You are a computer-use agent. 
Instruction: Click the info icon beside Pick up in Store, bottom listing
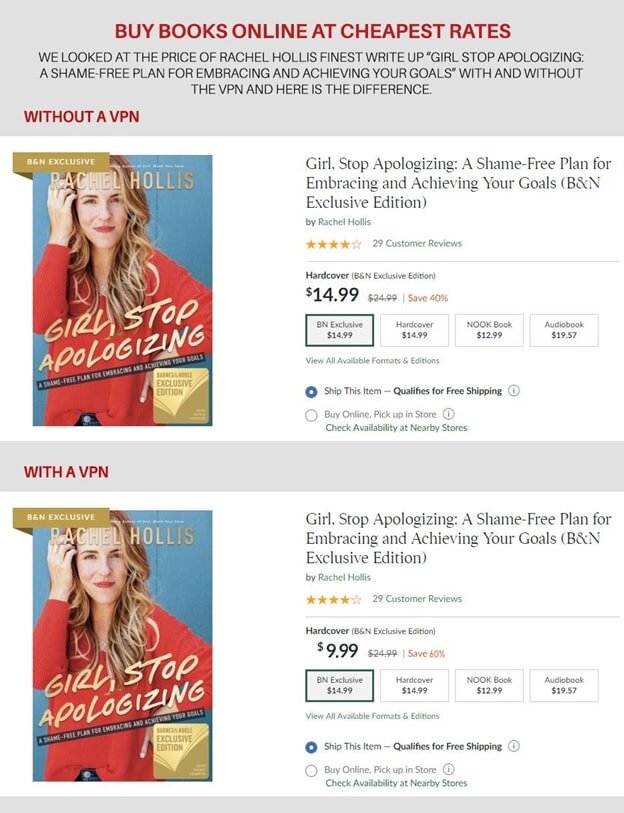click(449, 769)
